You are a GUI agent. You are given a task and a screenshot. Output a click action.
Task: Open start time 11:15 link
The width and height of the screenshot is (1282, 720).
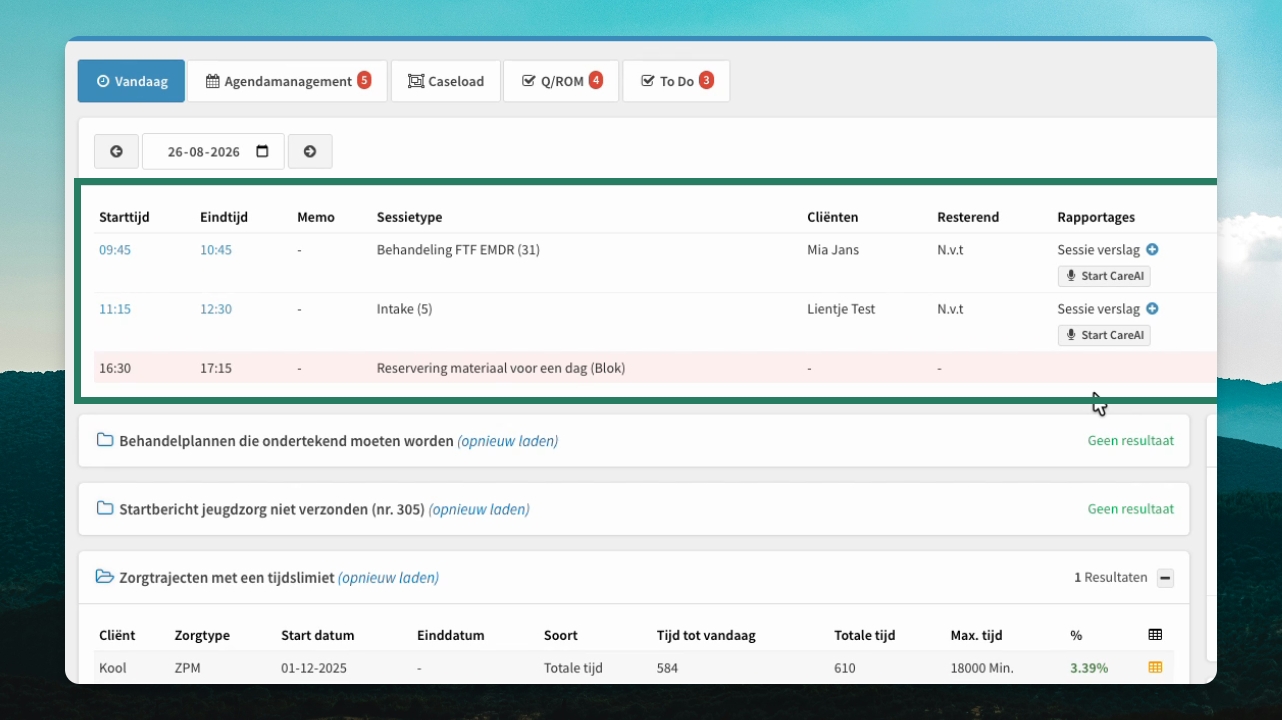point(115,309)
